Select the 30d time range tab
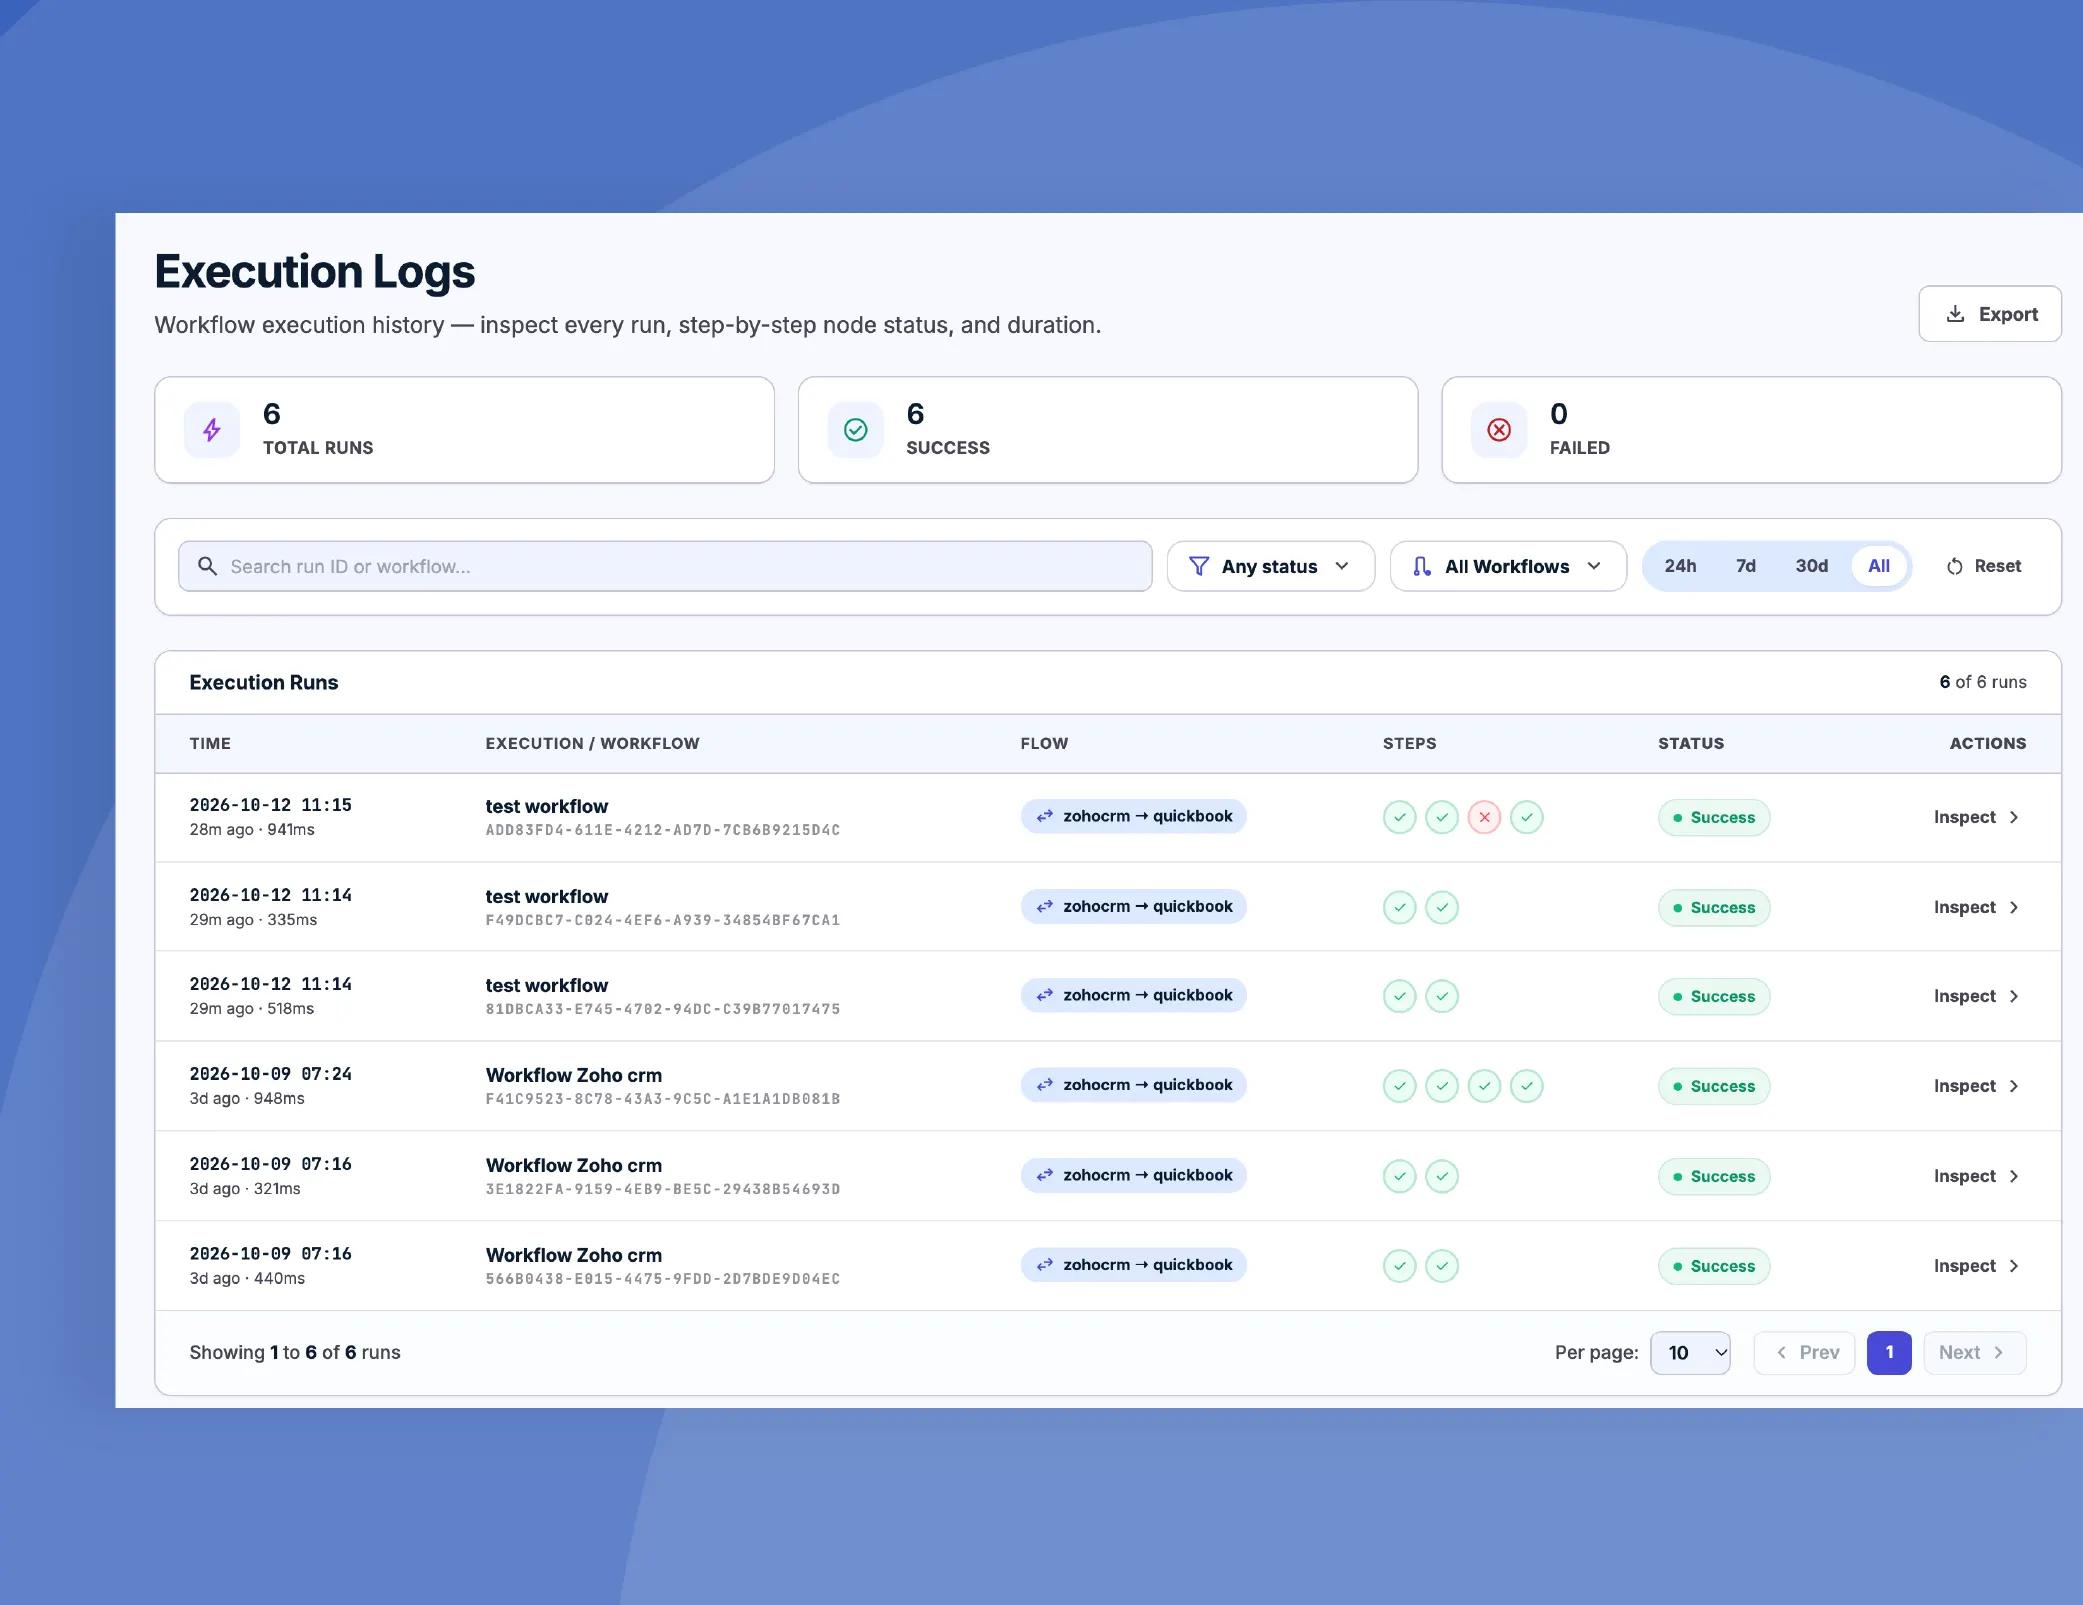Screen dimensions: 2083x1605 [1811, 566]
